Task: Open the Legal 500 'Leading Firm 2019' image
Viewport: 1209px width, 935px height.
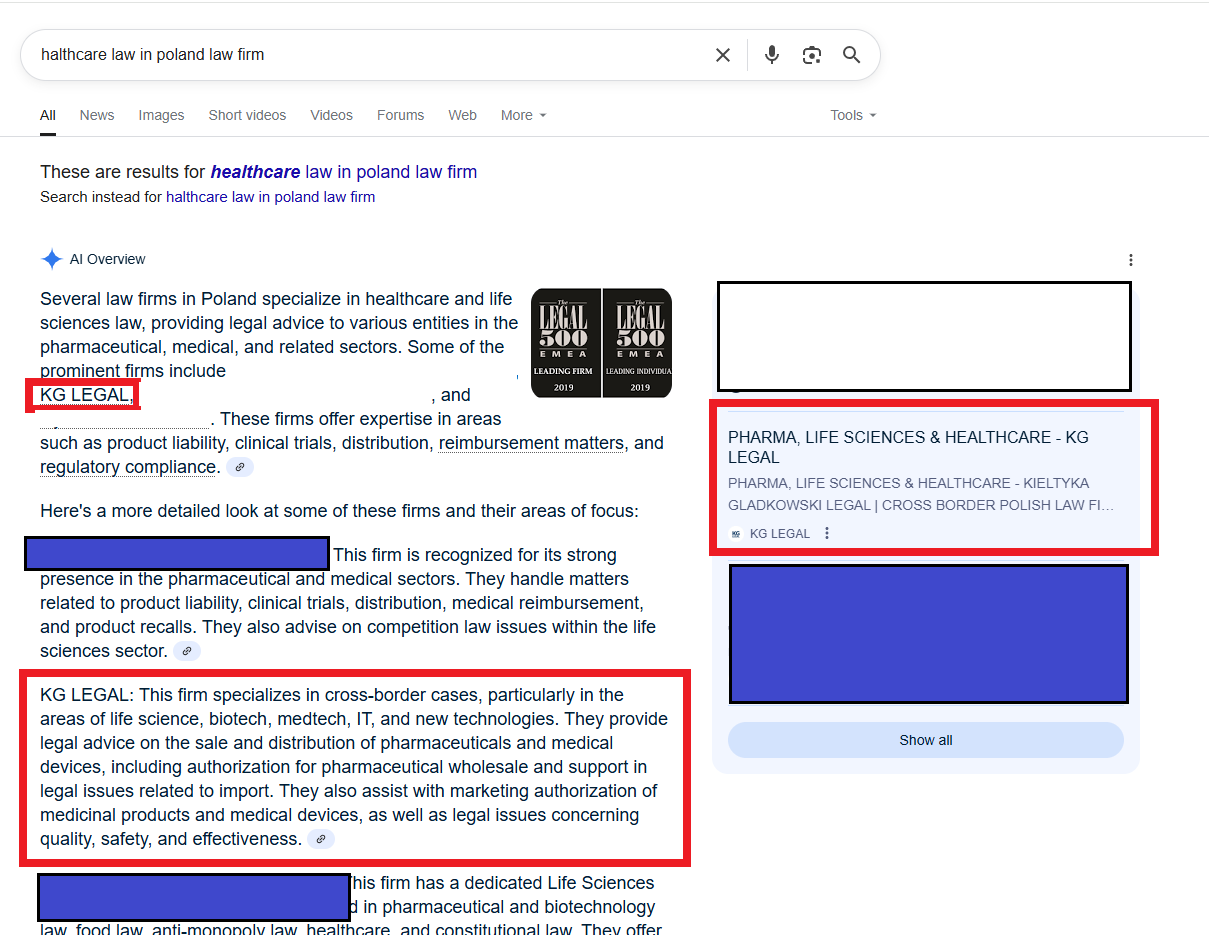Action: pos(566,343)
